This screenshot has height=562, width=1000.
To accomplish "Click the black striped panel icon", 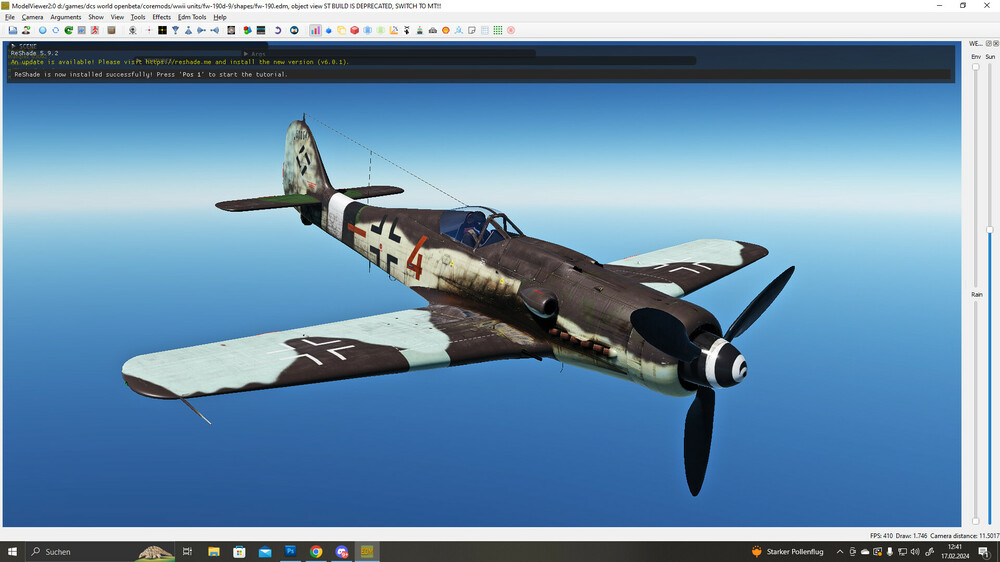I will (x=261, y=30).
